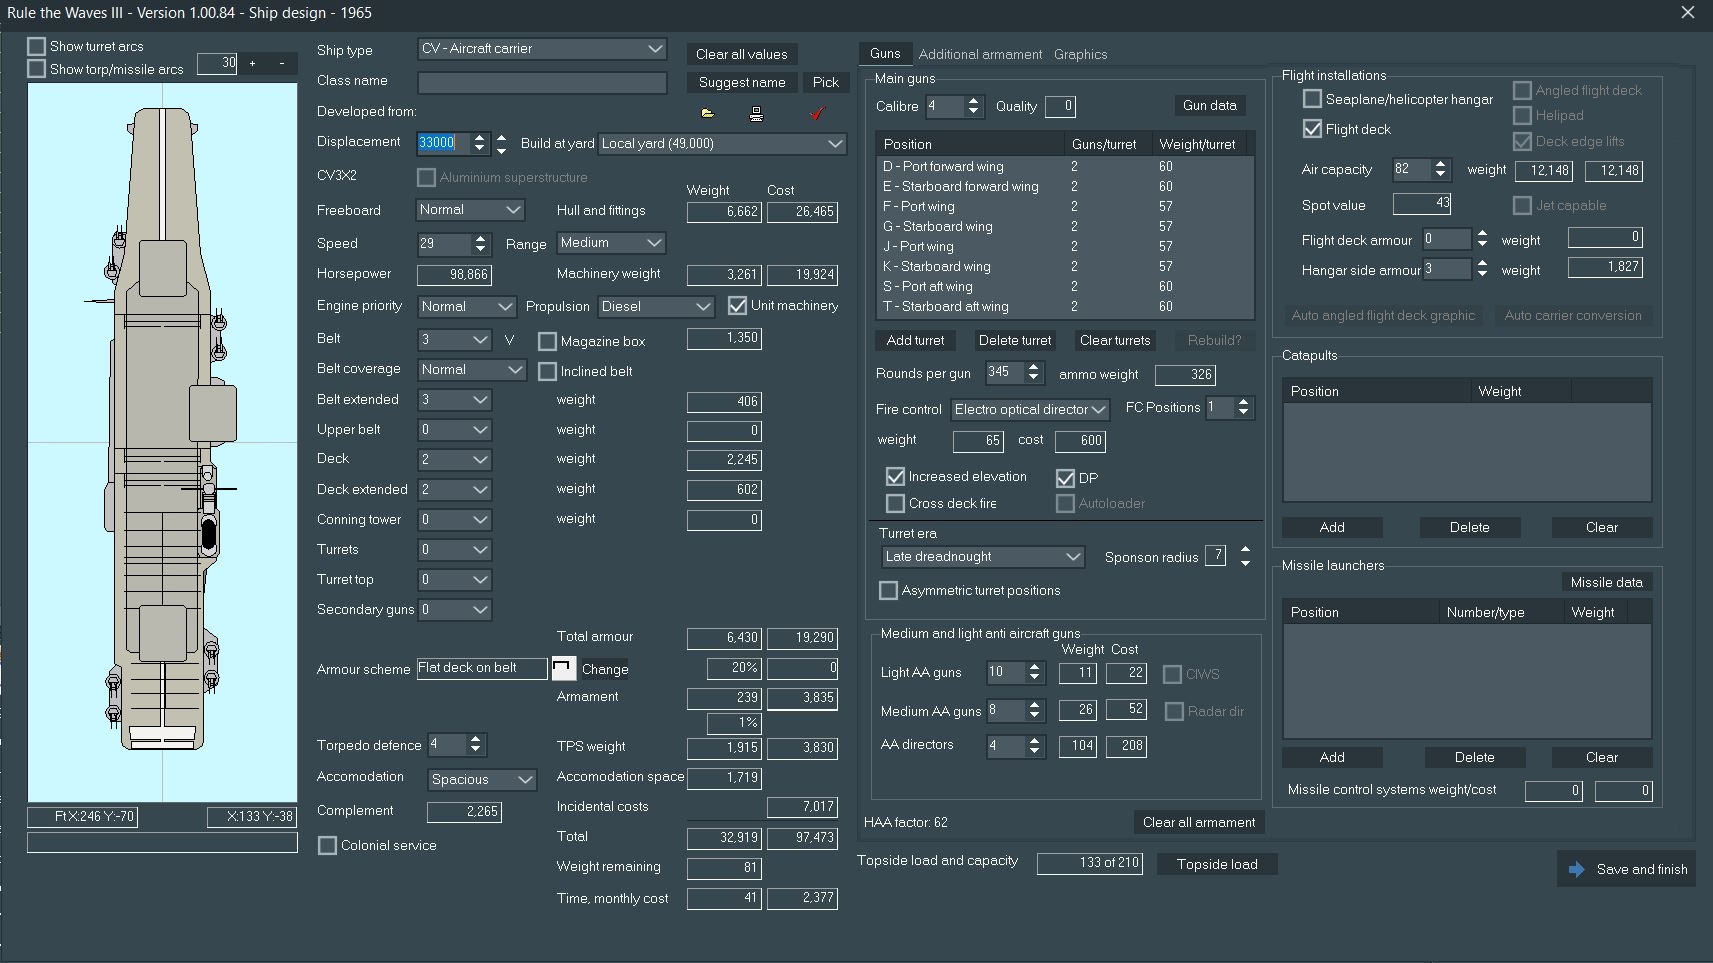
Task: Increase medium AA guns count
Action: [x=1035, y=705]
